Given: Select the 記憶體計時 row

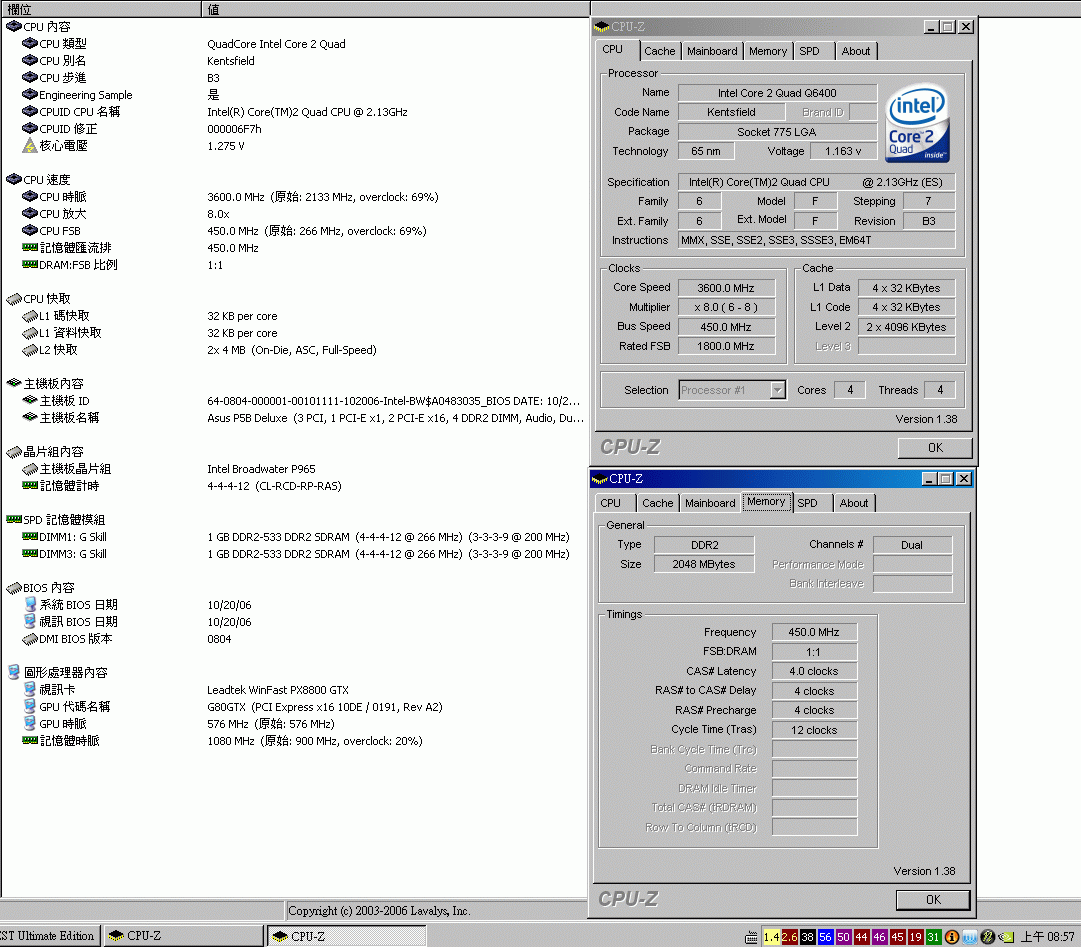Looking at the screenshot, I should [295, 486].
